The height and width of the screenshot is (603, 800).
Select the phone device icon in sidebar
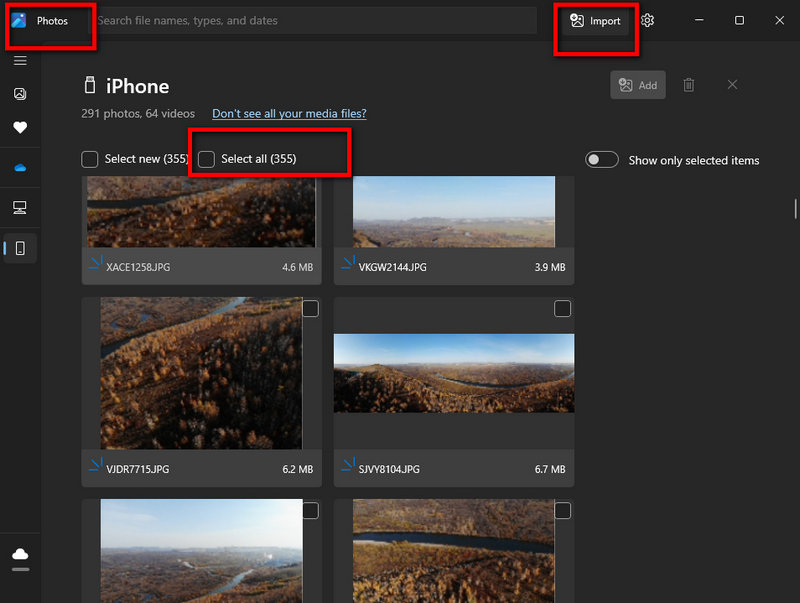pos(20,248)
